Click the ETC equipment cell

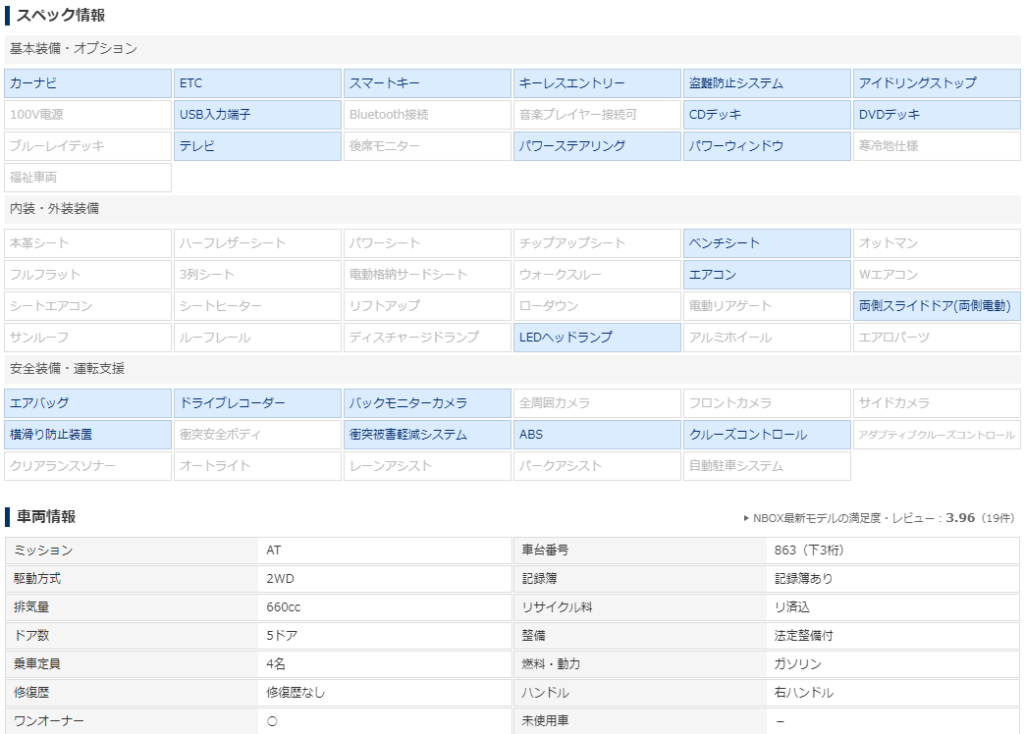click(x=257, y=83)
